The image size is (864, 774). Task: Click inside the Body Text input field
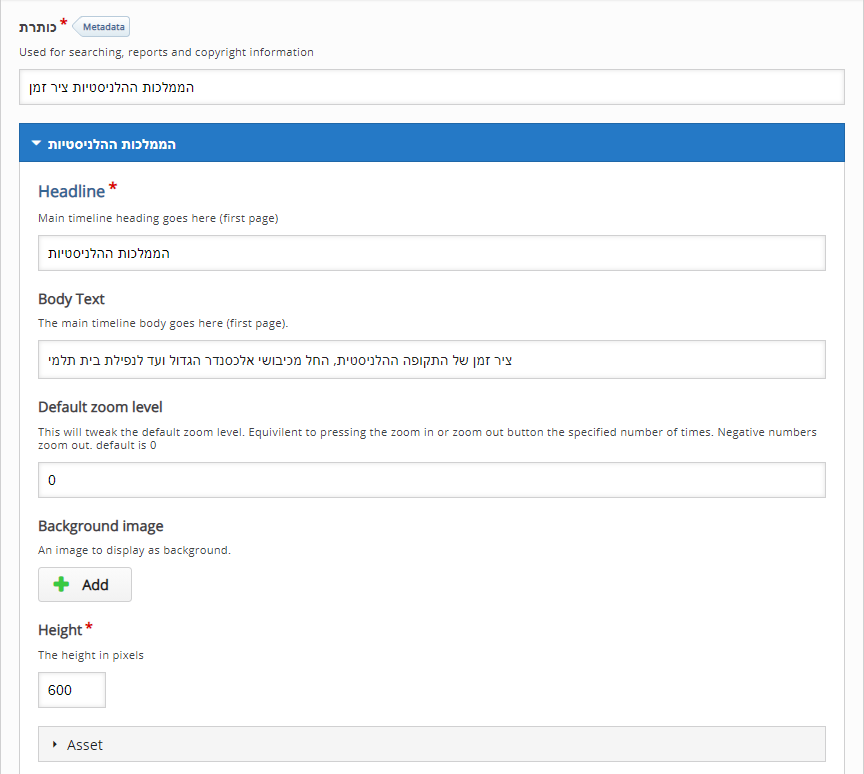click(x=431, y=360)
